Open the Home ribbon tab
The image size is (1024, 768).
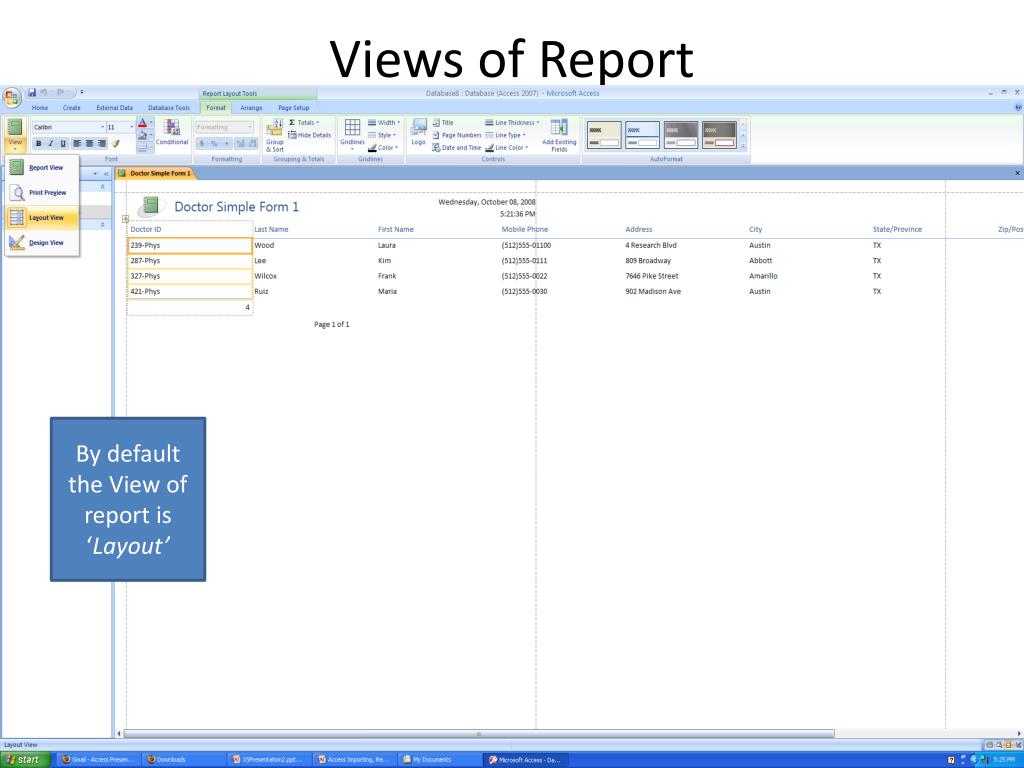click(40, 108)
